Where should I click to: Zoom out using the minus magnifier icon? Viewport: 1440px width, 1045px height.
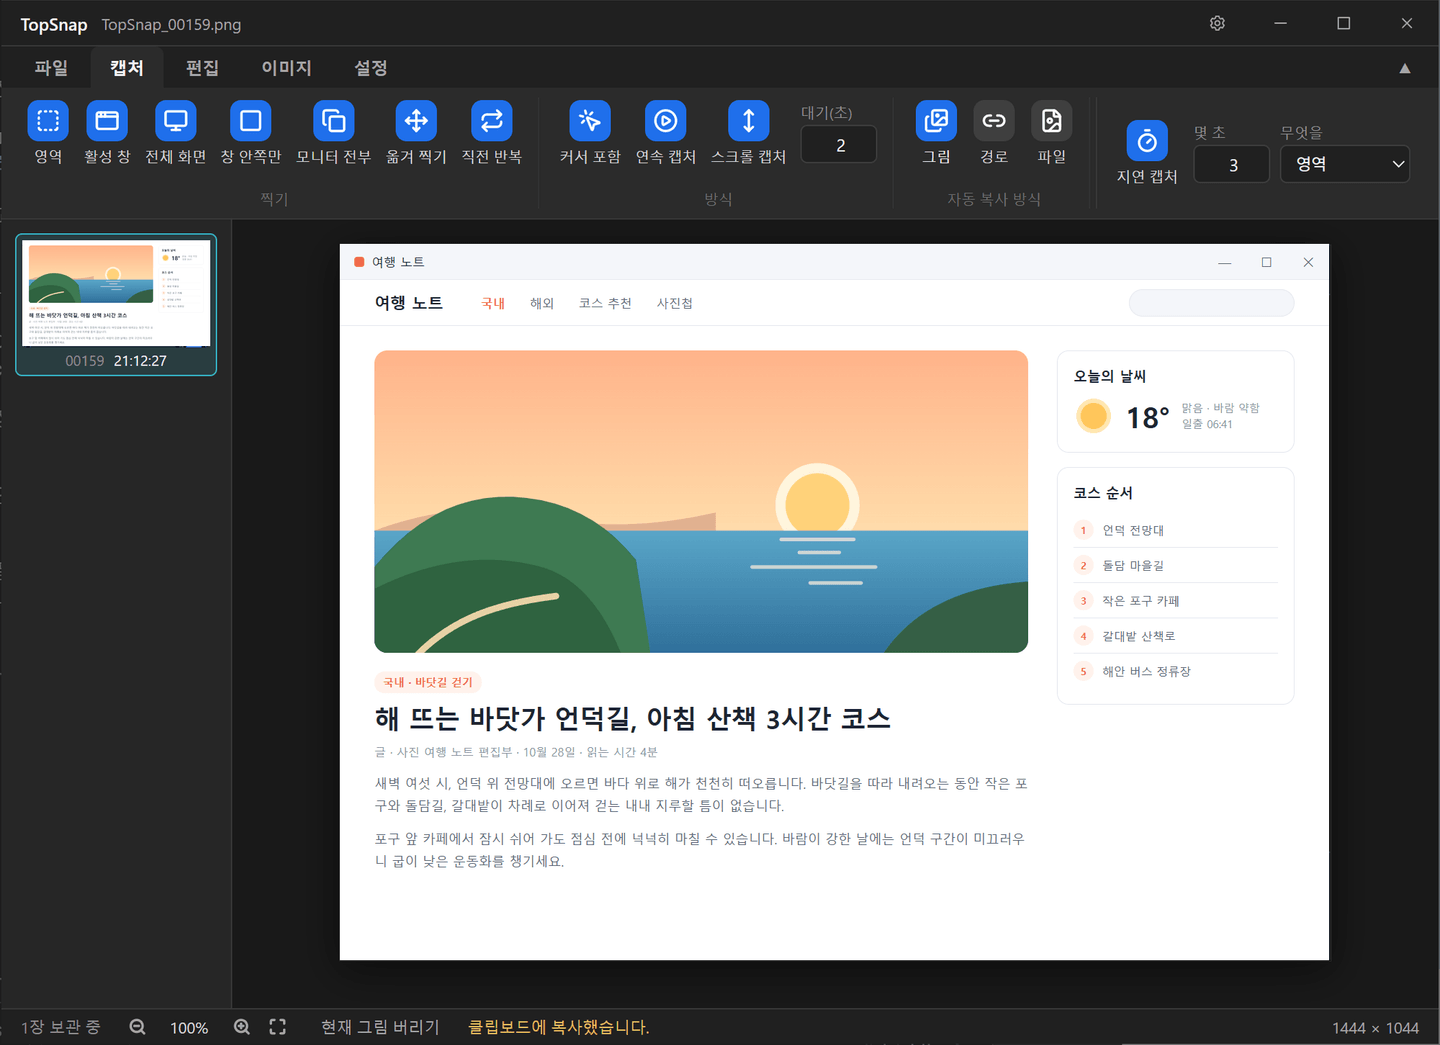[138, 1027]
